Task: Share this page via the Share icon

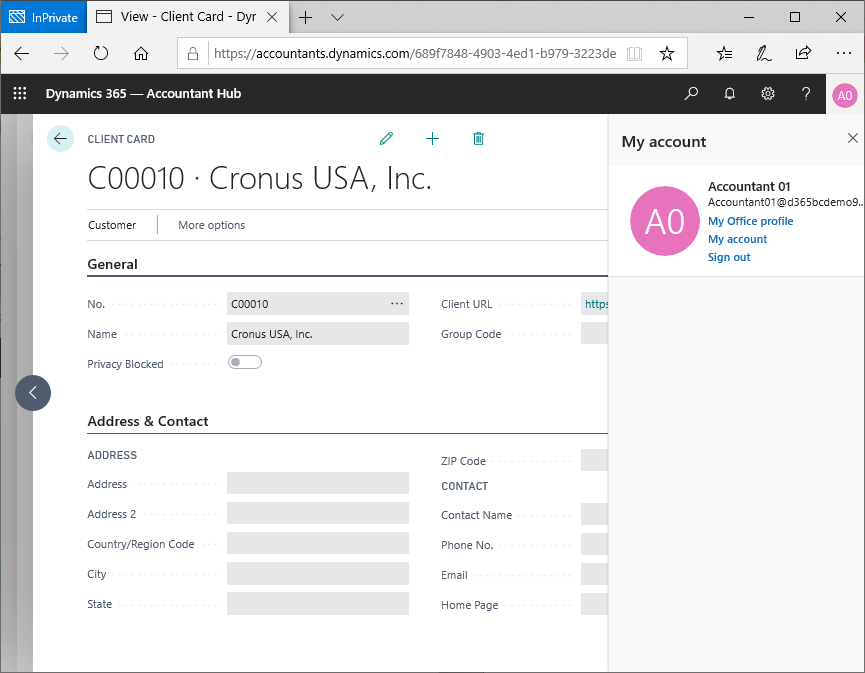Action: click(x=803, y=54)
